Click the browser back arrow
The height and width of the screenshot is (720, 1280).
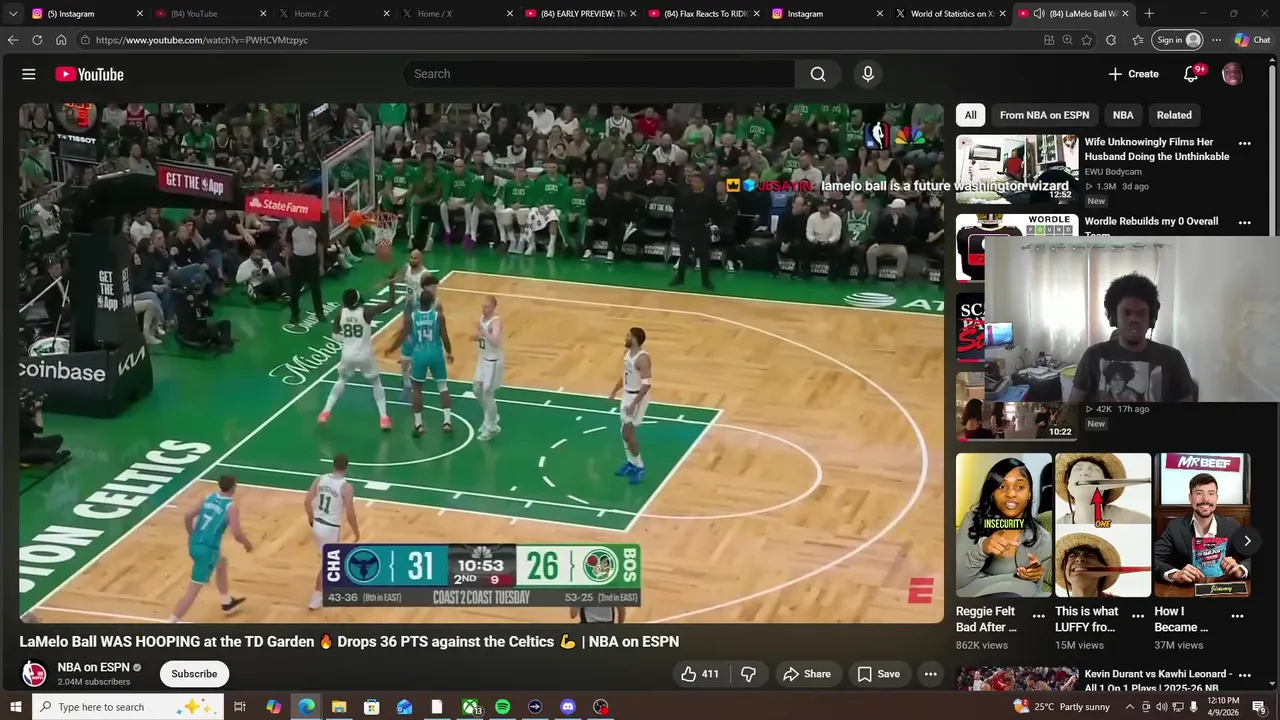tap(13, 40)
